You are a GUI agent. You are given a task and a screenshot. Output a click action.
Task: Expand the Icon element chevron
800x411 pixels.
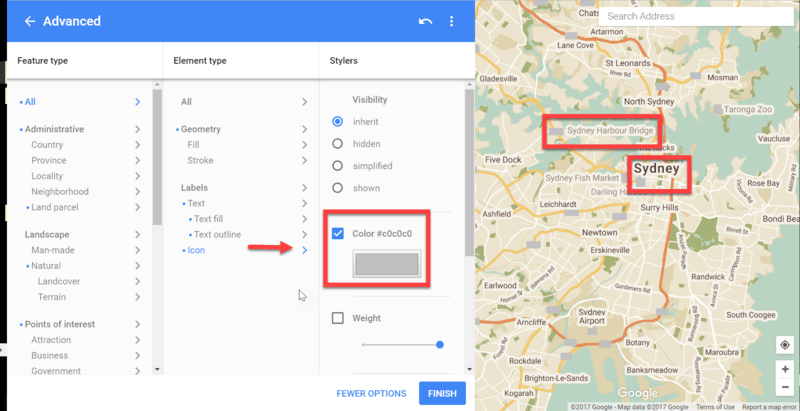305,250
